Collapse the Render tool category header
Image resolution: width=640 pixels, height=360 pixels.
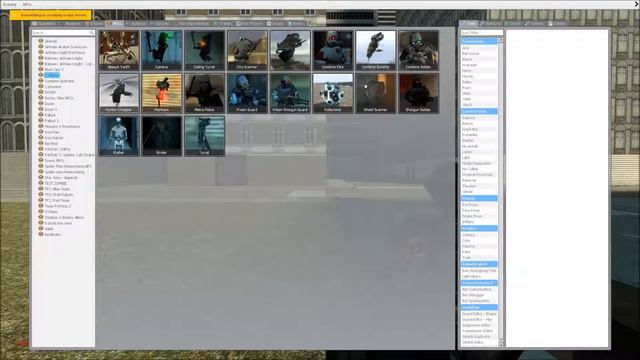click(479, 228)
